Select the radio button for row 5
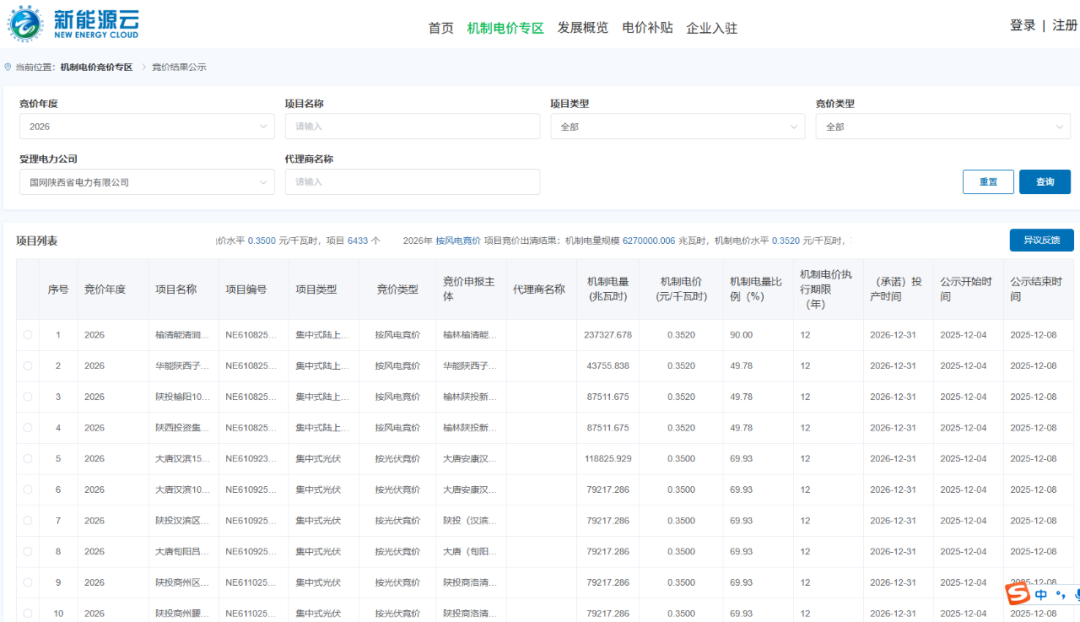This screenshot has height=622, width=1080. [28, 459]
